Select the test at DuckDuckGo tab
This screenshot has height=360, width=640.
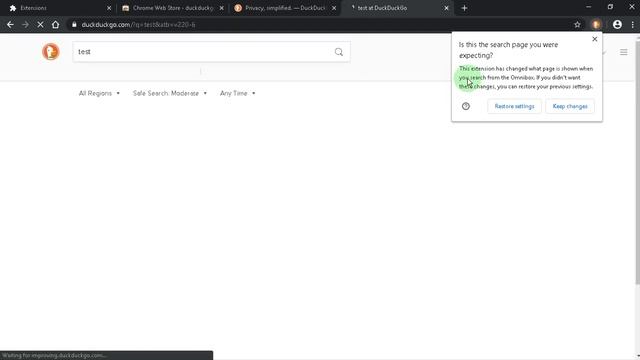tap(397, 8)
